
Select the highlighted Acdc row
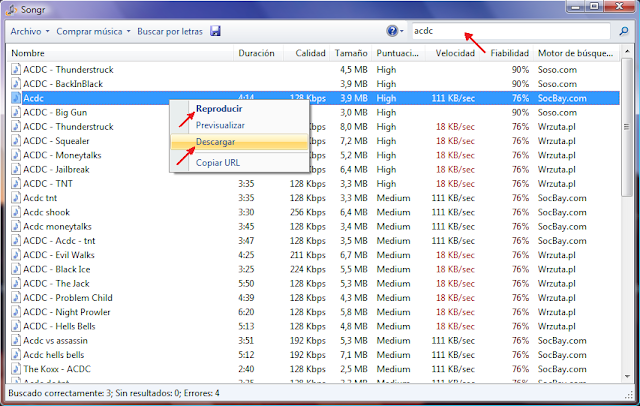tap(313, 98)
